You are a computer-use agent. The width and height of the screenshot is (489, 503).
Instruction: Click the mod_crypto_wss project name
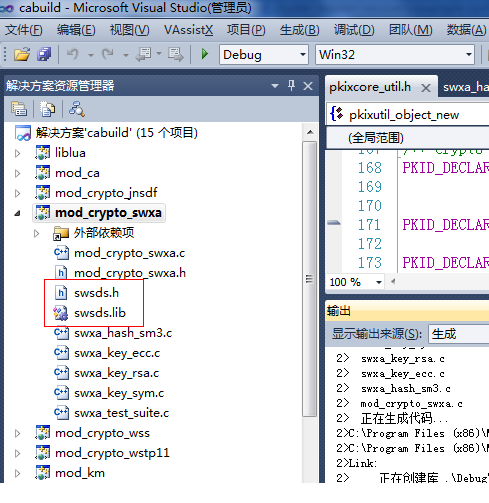(102, 433)
